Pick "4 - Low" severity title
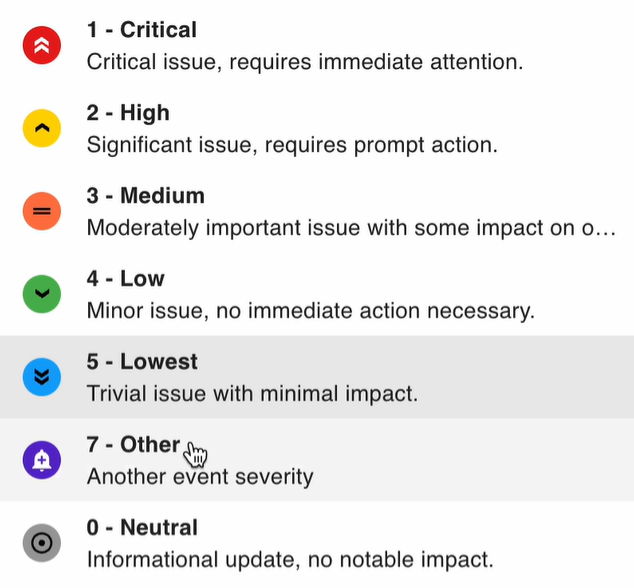Screen dimensions: 634x588 click(x=125, y=279)
